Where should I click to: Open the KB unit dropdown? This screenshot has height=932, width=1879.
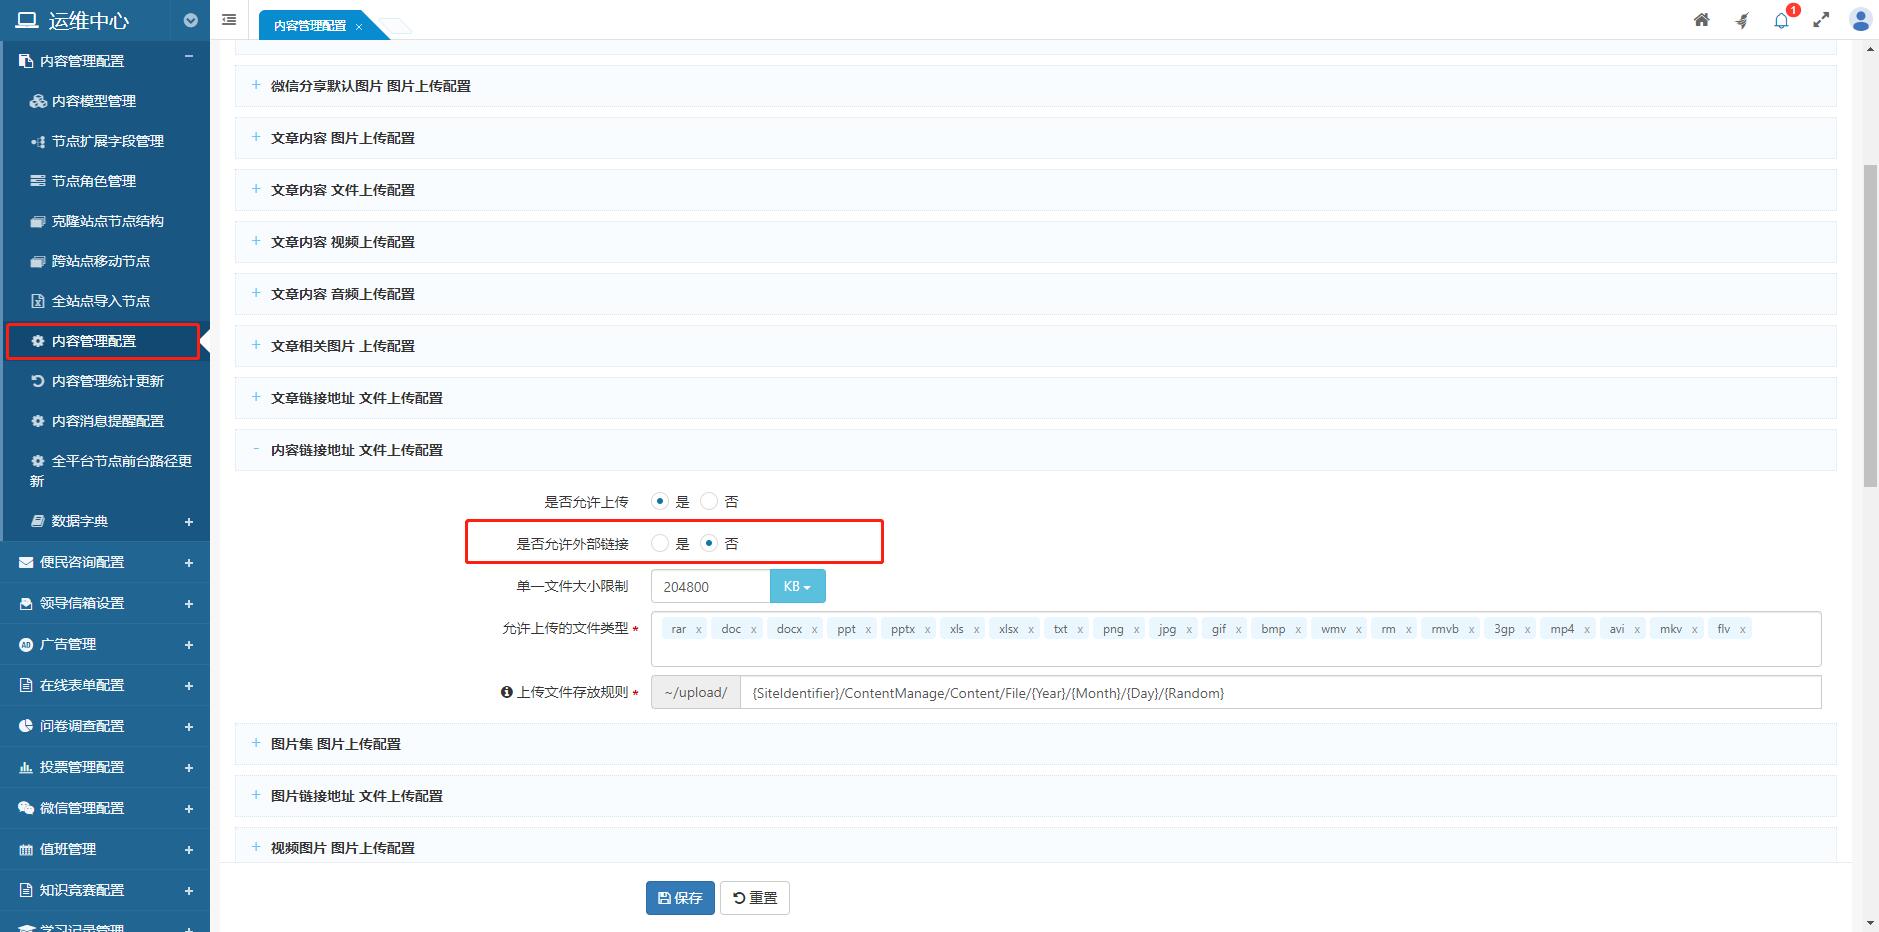pyautogui.click(x=797, y=587)
